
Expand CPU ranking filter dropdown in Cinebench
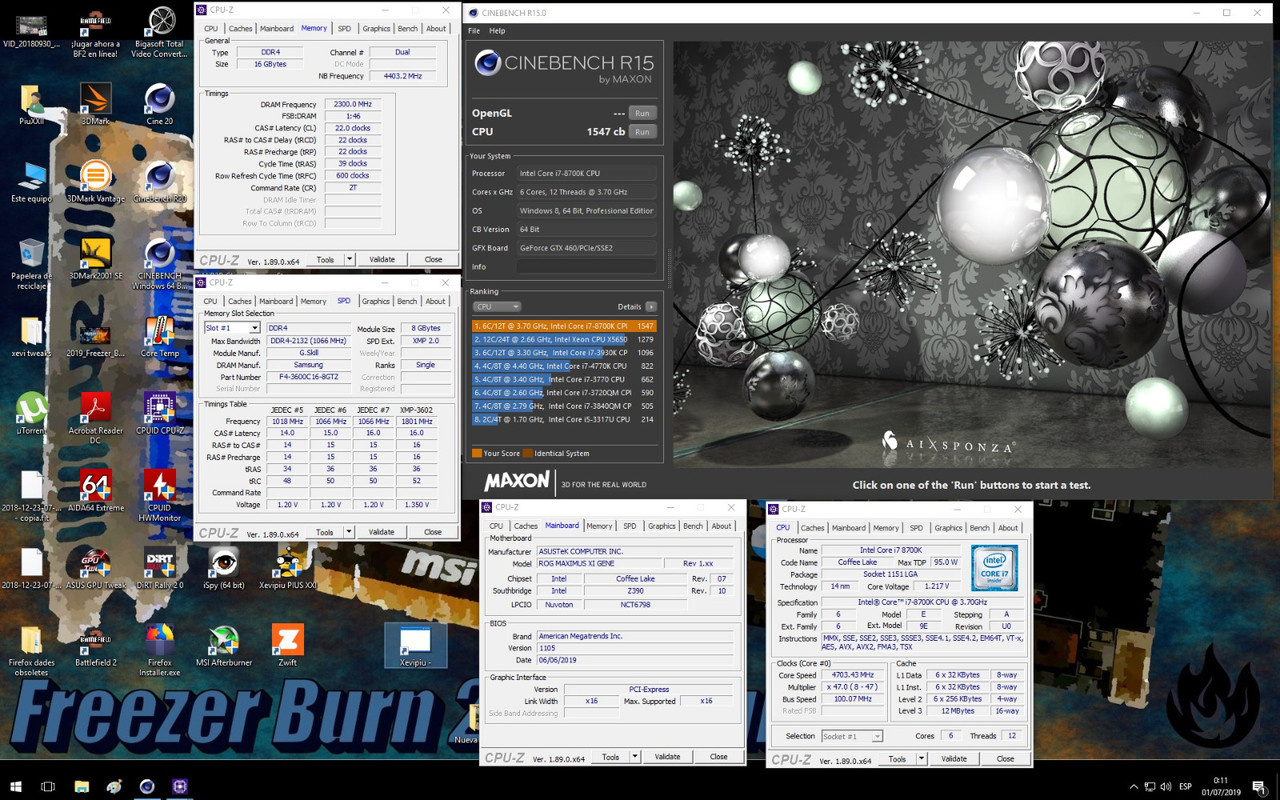(497, 307)
